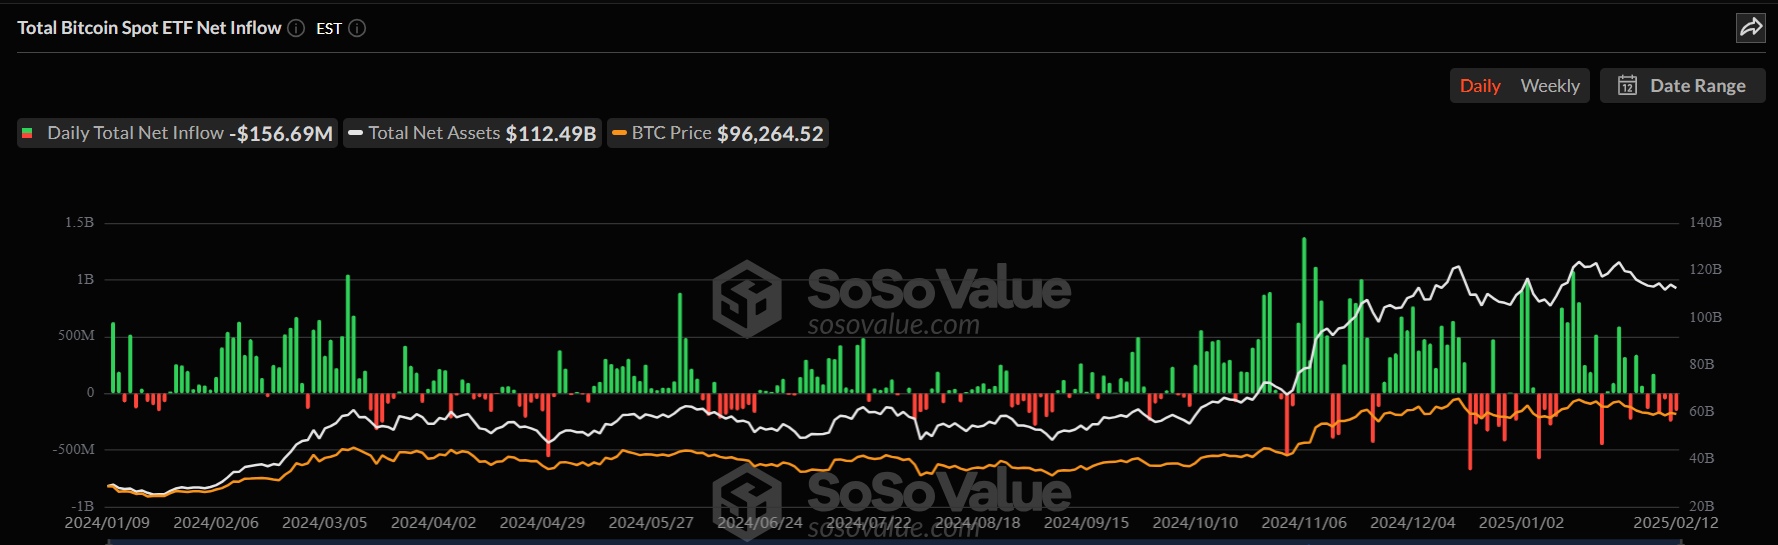Click the red-green Daily Net Inflow legend marker
1778x545 pixels.
click(27, 133)
